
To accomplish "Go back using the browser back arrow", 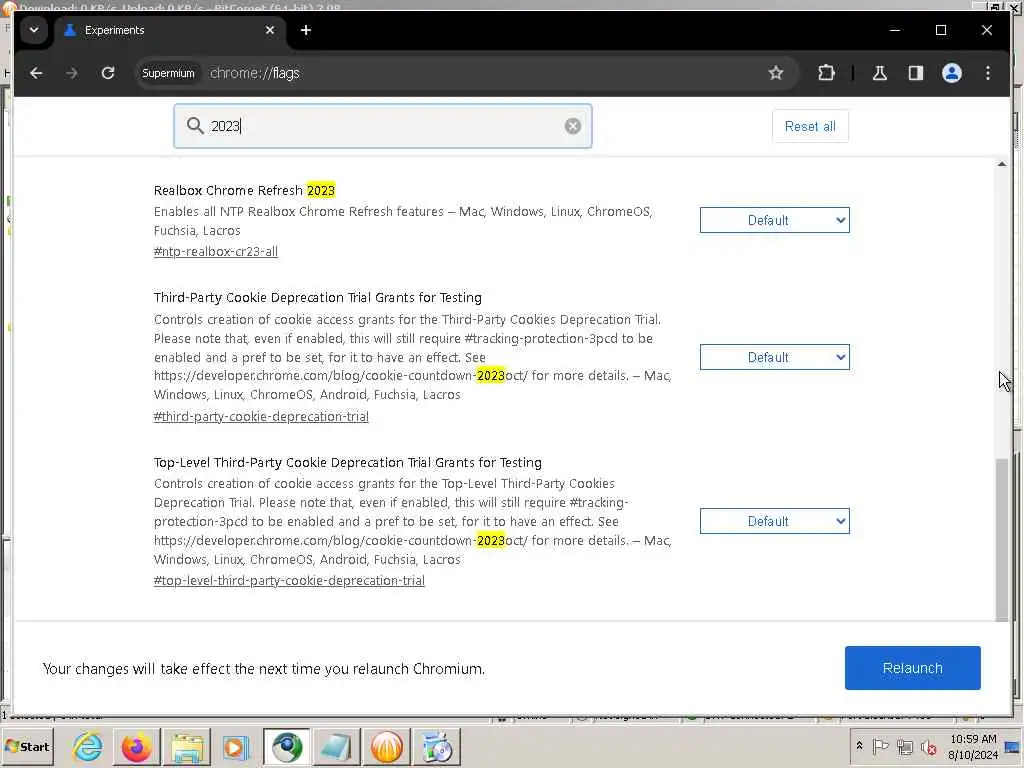I will click(37, 73).
